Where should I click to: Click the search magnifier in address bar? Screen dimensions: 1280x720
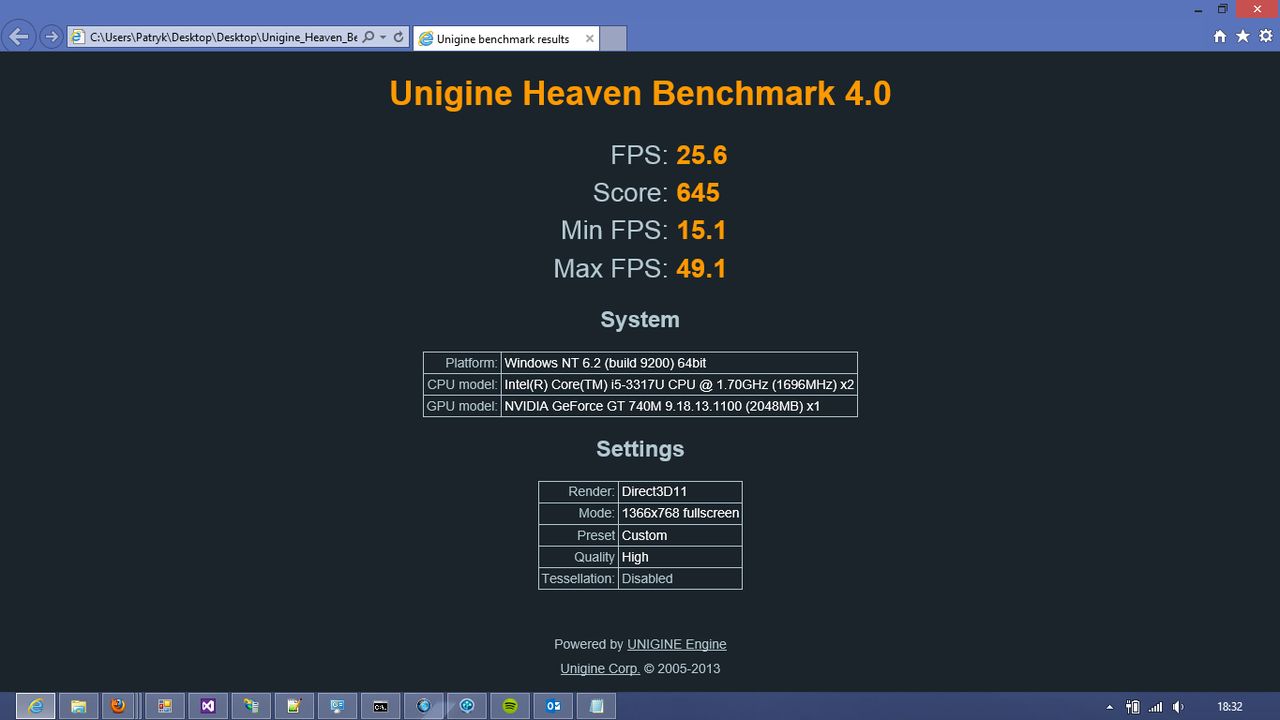pos(368,37)
